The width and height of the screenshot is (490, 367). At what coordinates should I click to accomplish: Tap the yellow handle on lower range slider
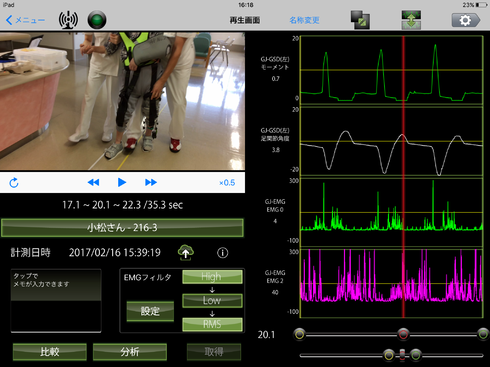click(x=389, y=355)
